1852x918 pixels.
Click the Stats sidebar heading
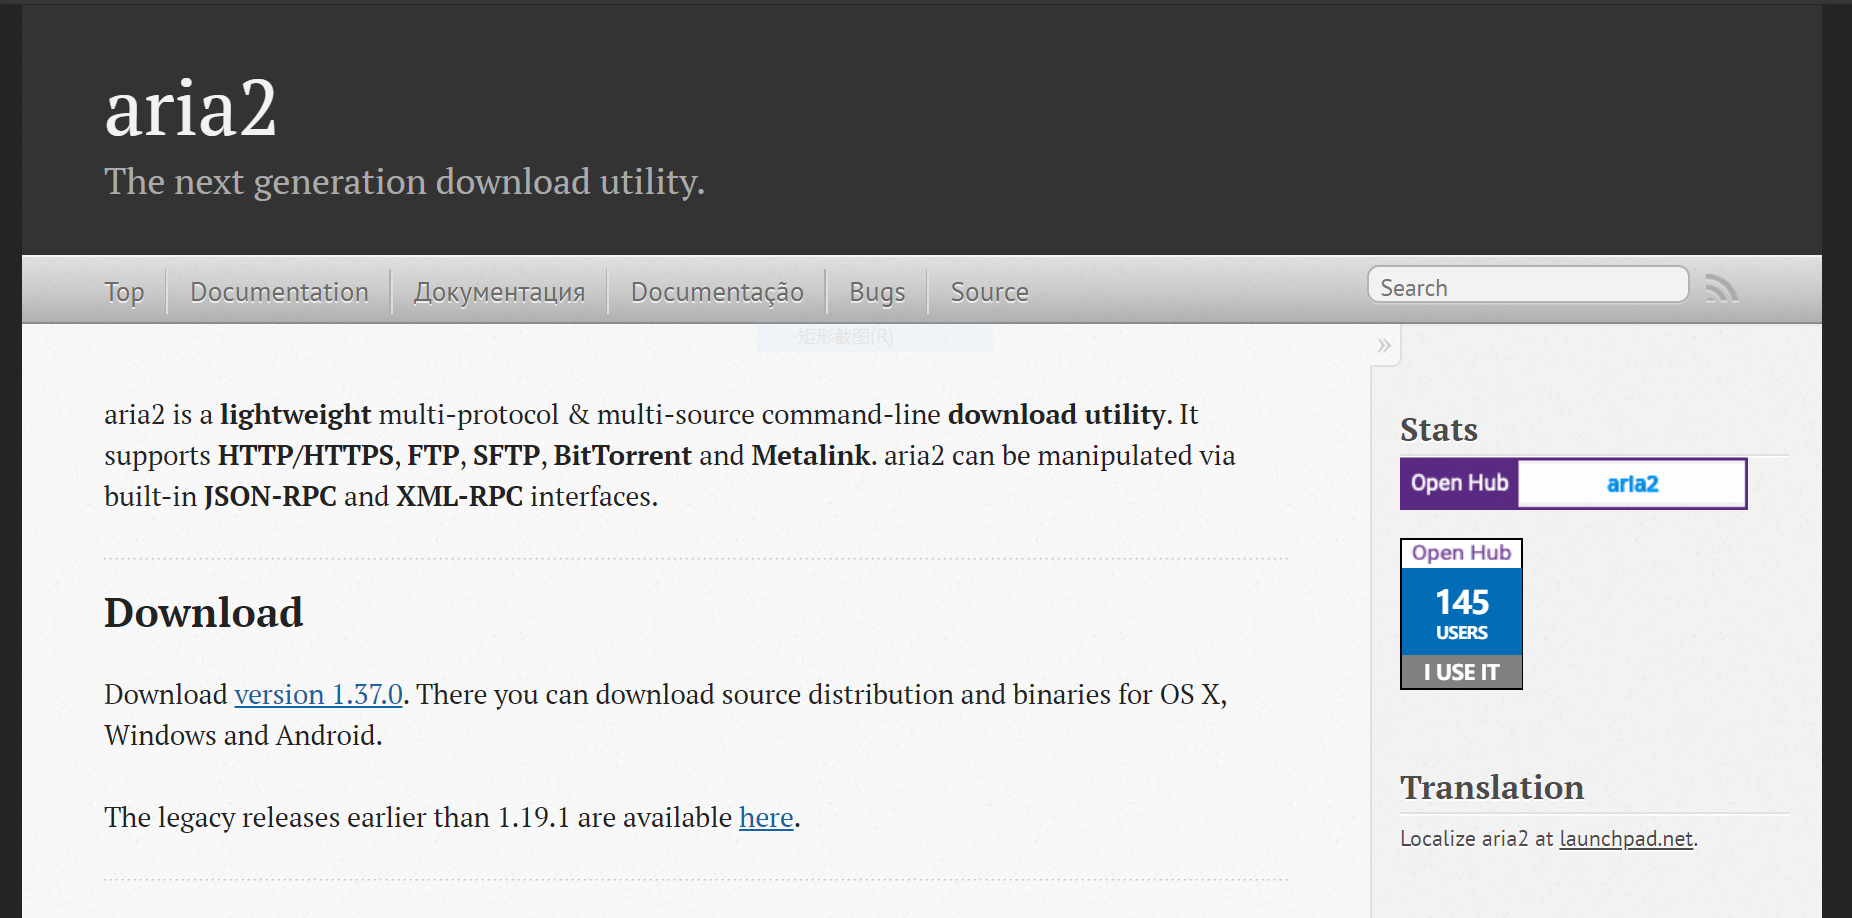click(1439, 429)
